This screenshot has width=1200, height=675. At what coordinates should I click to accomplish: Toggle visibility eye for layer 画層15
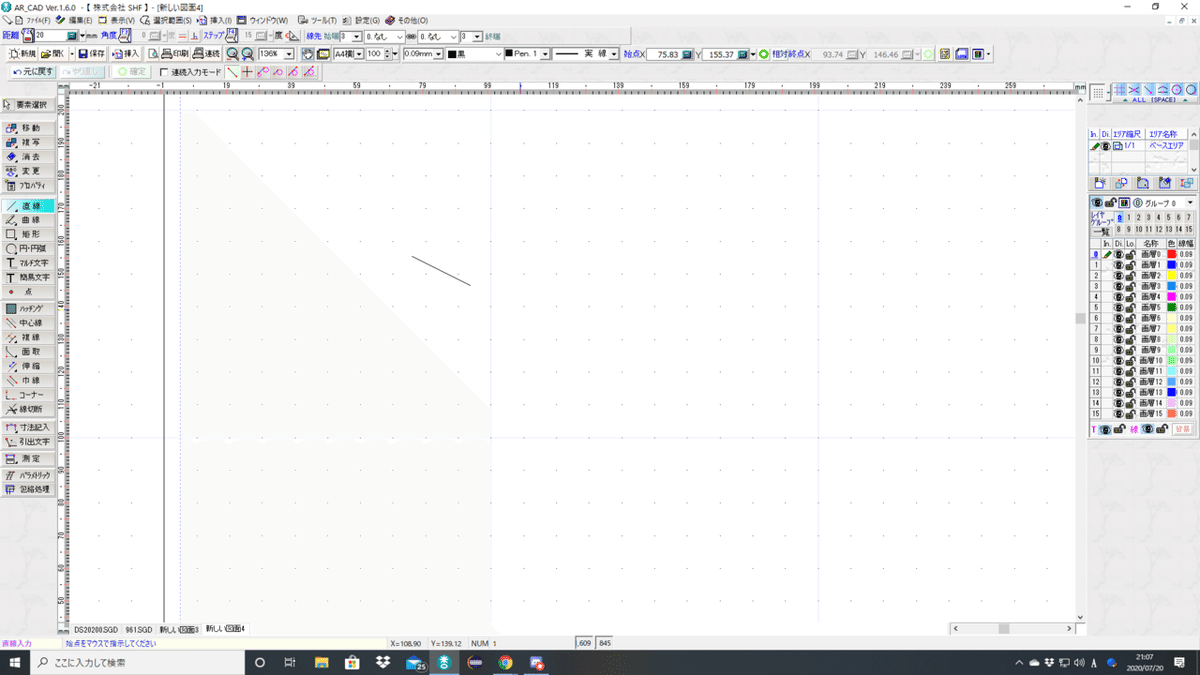[1119, 414]
